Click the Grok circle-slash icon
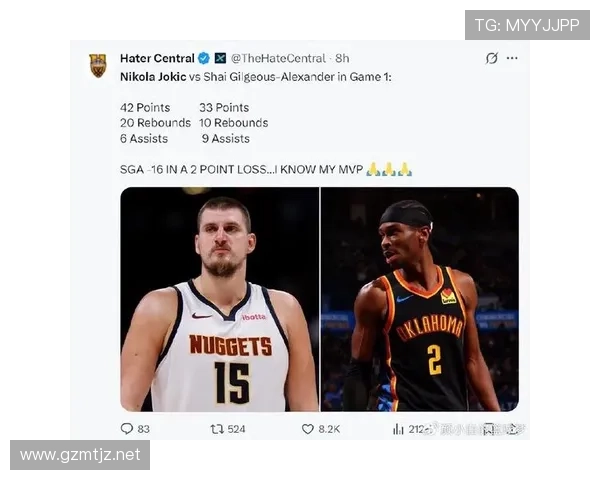The image size is (600, 480). point(492,58)
